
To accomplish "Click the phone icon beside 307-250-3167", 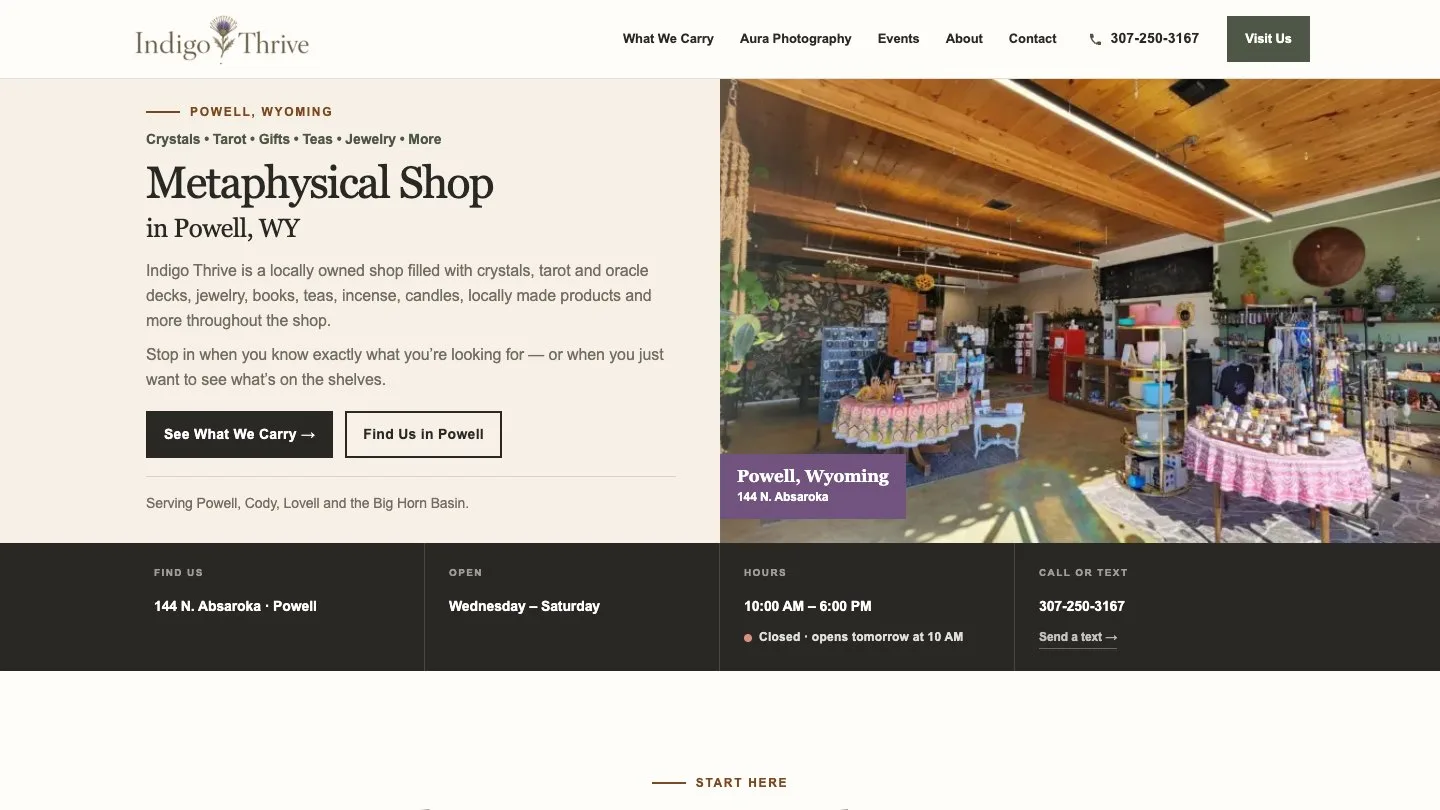I will [1095, 39].
